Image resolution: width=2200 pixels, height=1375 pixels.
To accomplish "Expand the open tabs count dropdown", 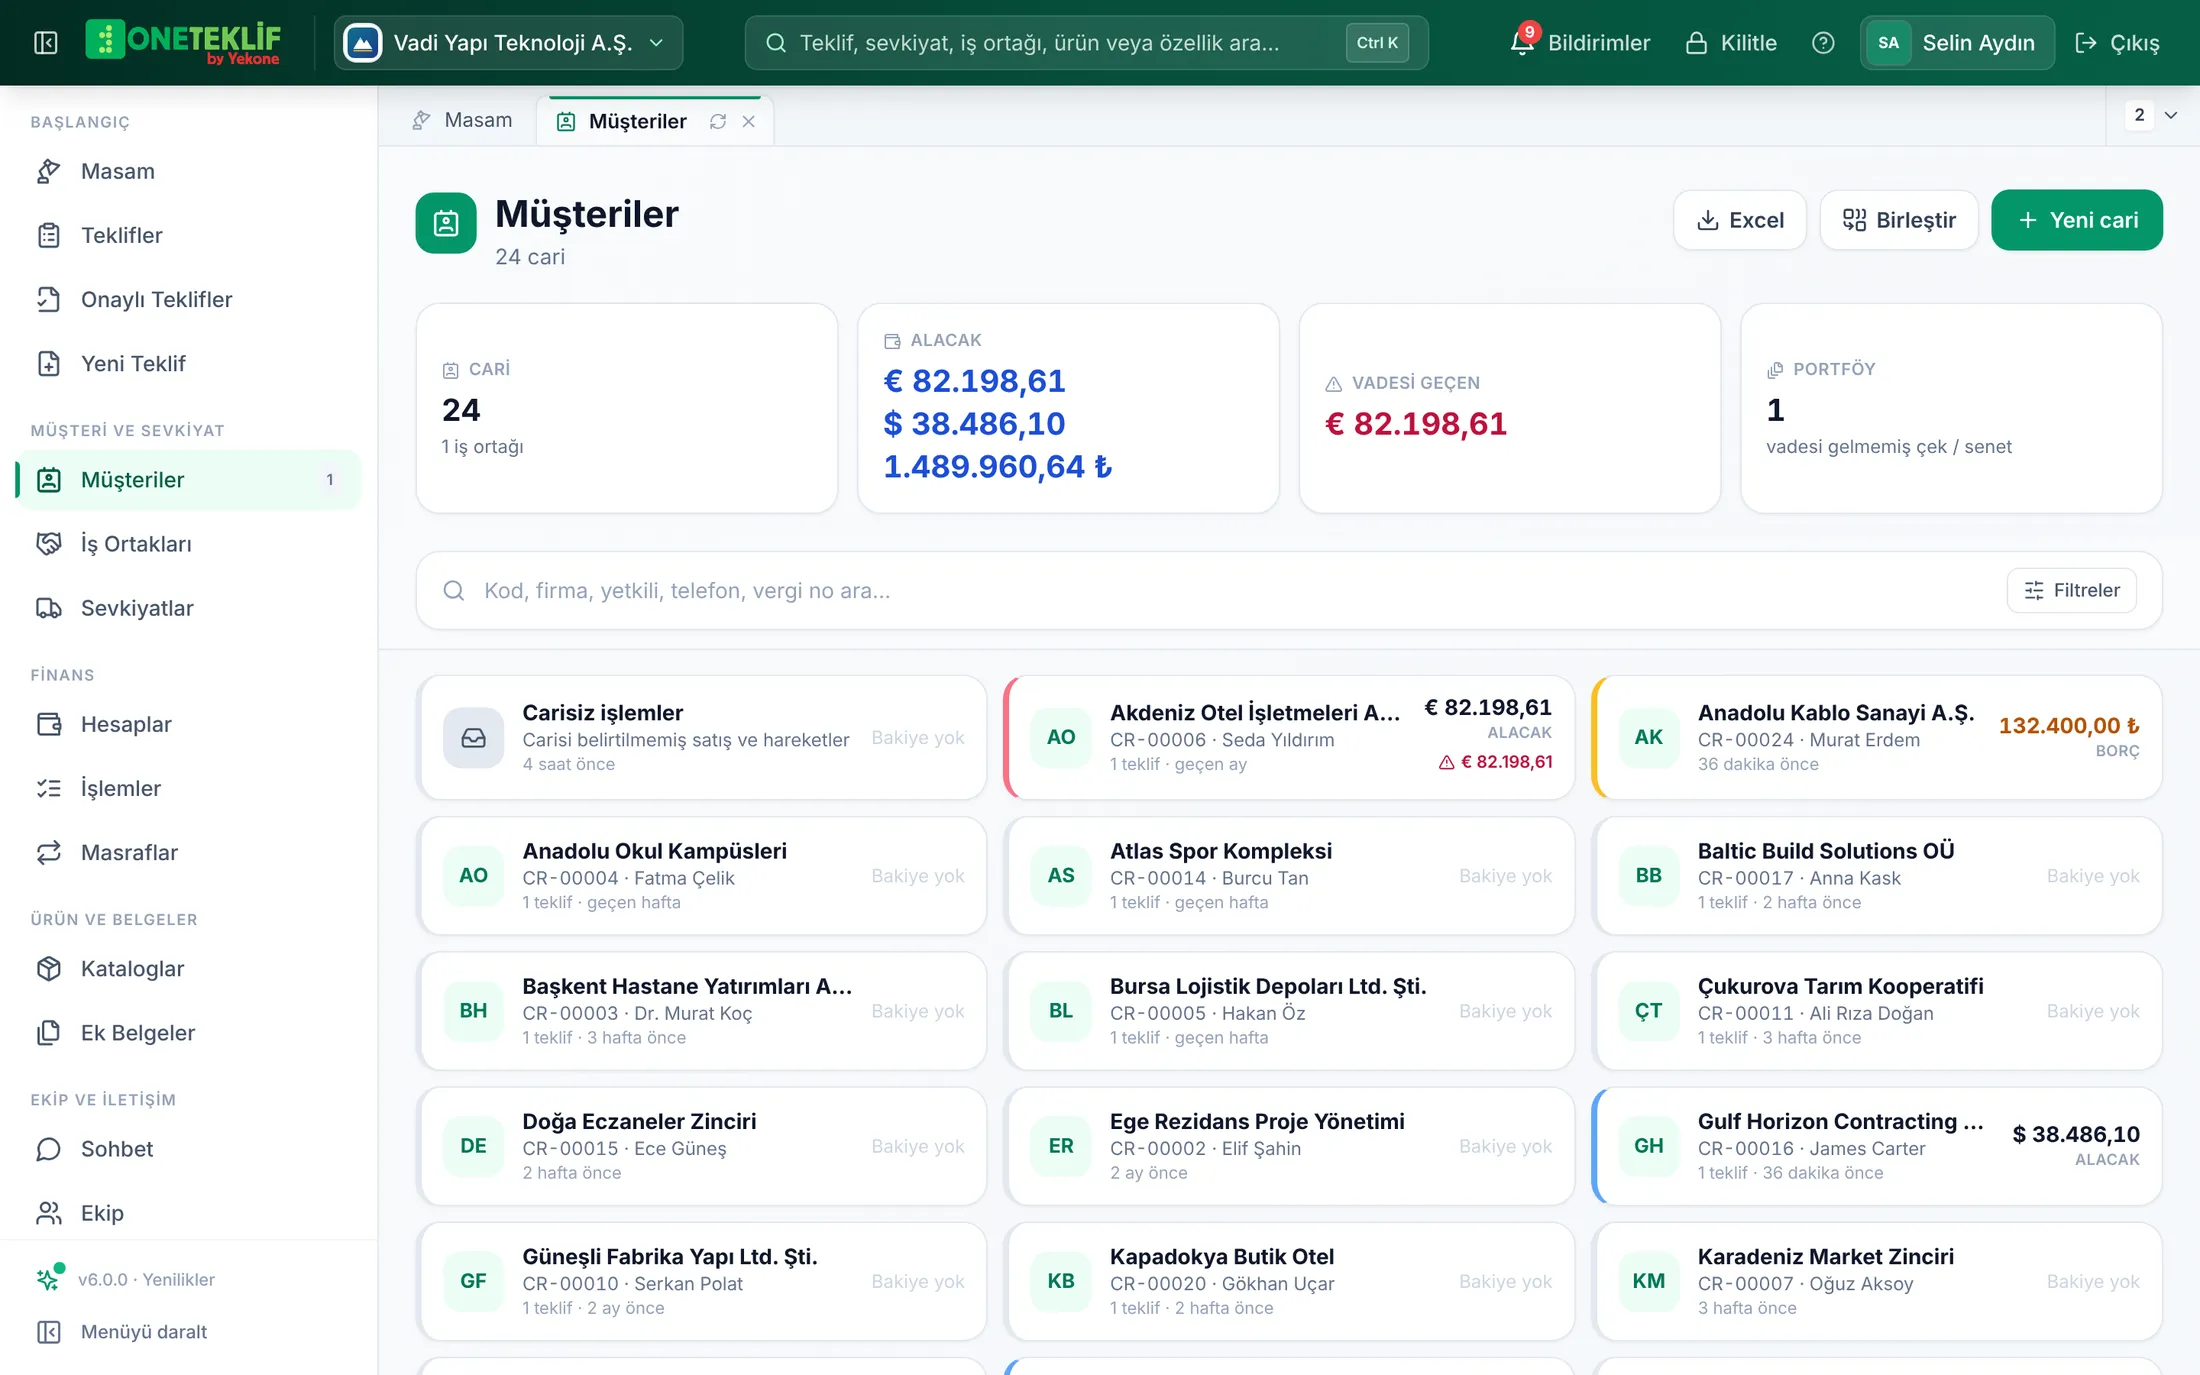I will coord(2153,115).
